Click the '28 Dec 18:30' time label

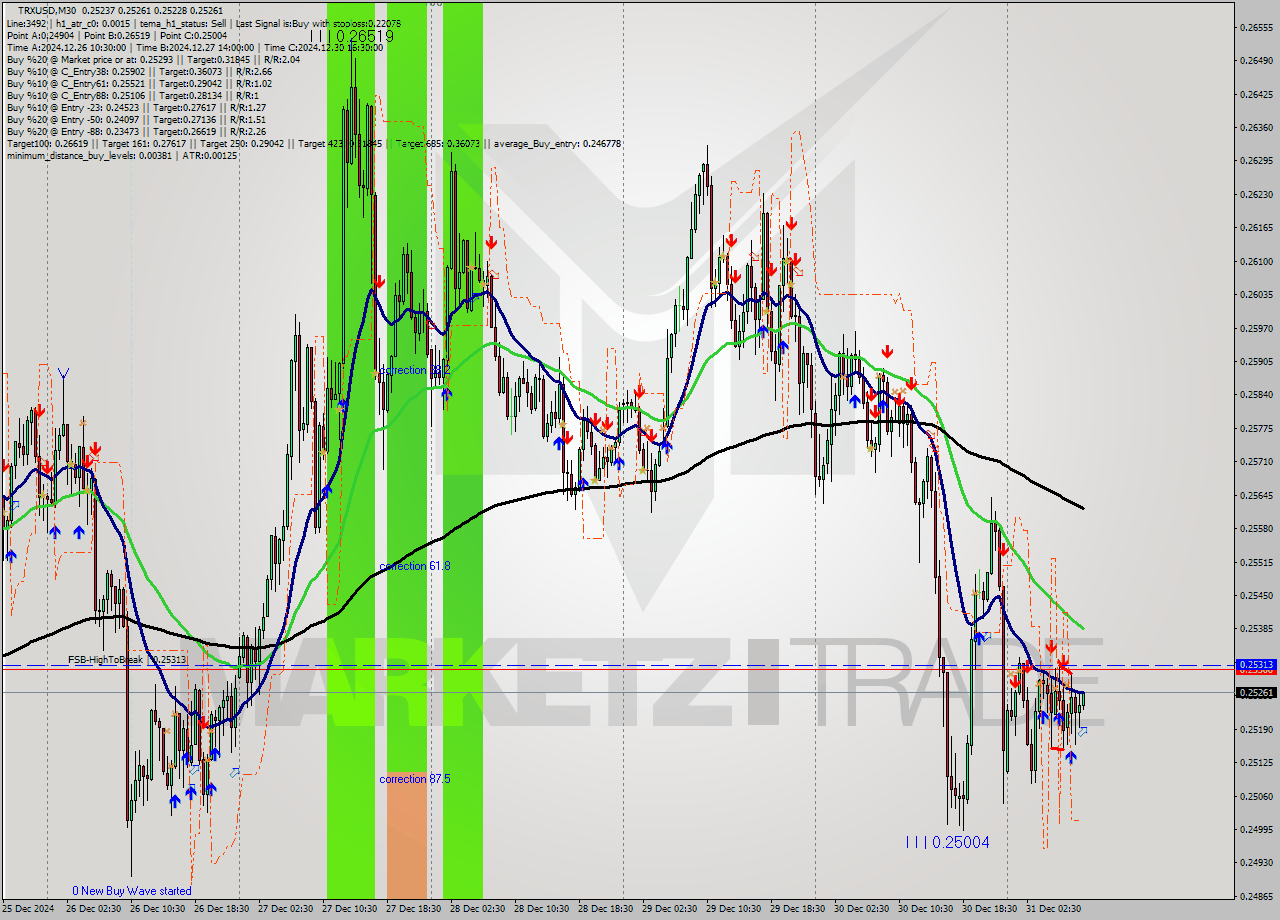606,909
